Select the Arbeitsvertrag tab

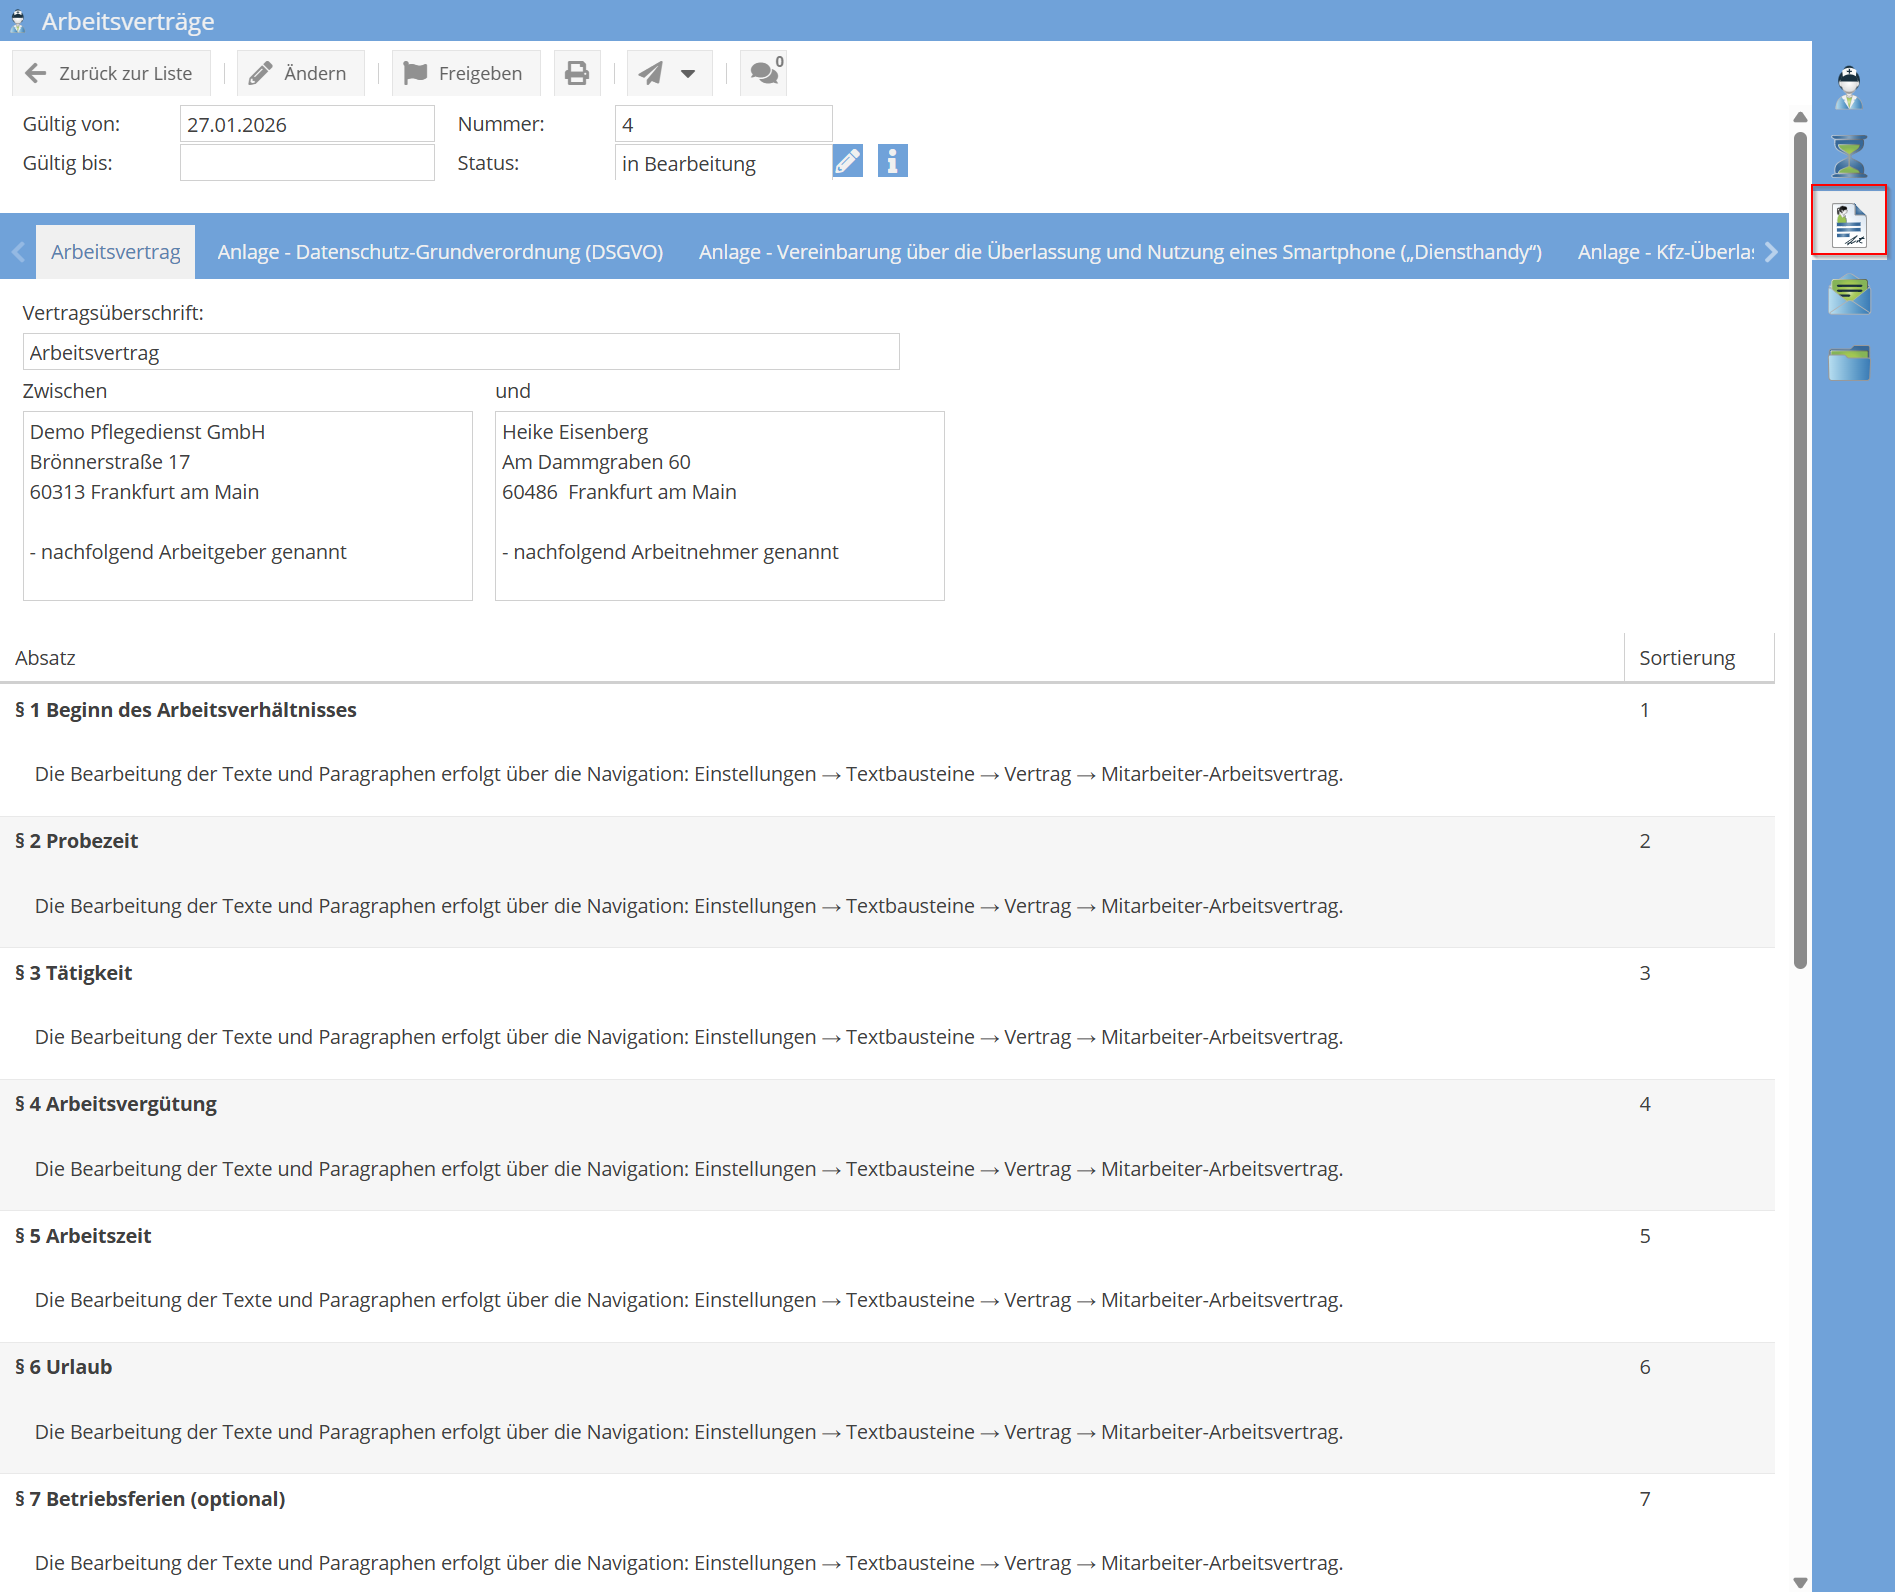pyautogui.click(x=116, y=252)
